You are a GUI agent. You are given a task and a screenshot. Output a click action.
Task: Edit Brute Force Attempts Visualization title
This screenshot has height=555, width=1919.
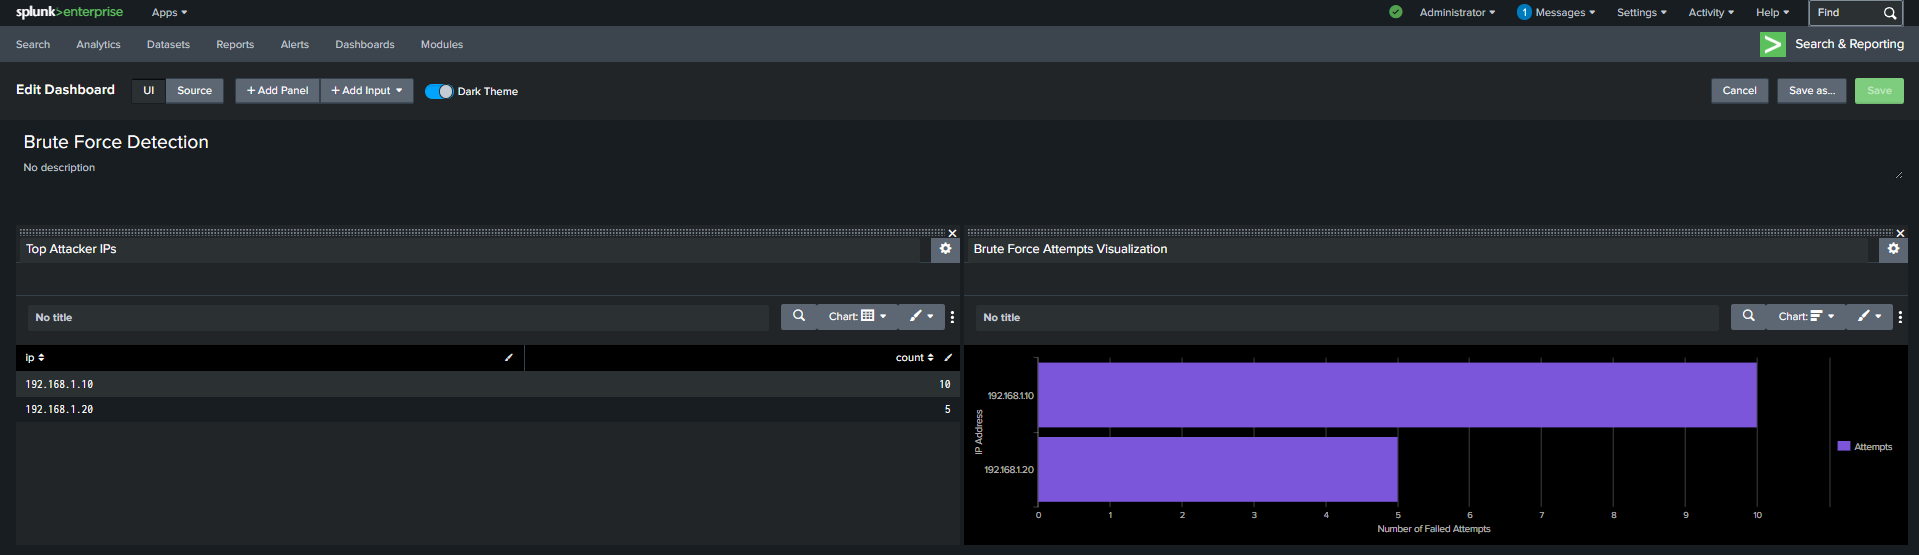pos(1418,249)
